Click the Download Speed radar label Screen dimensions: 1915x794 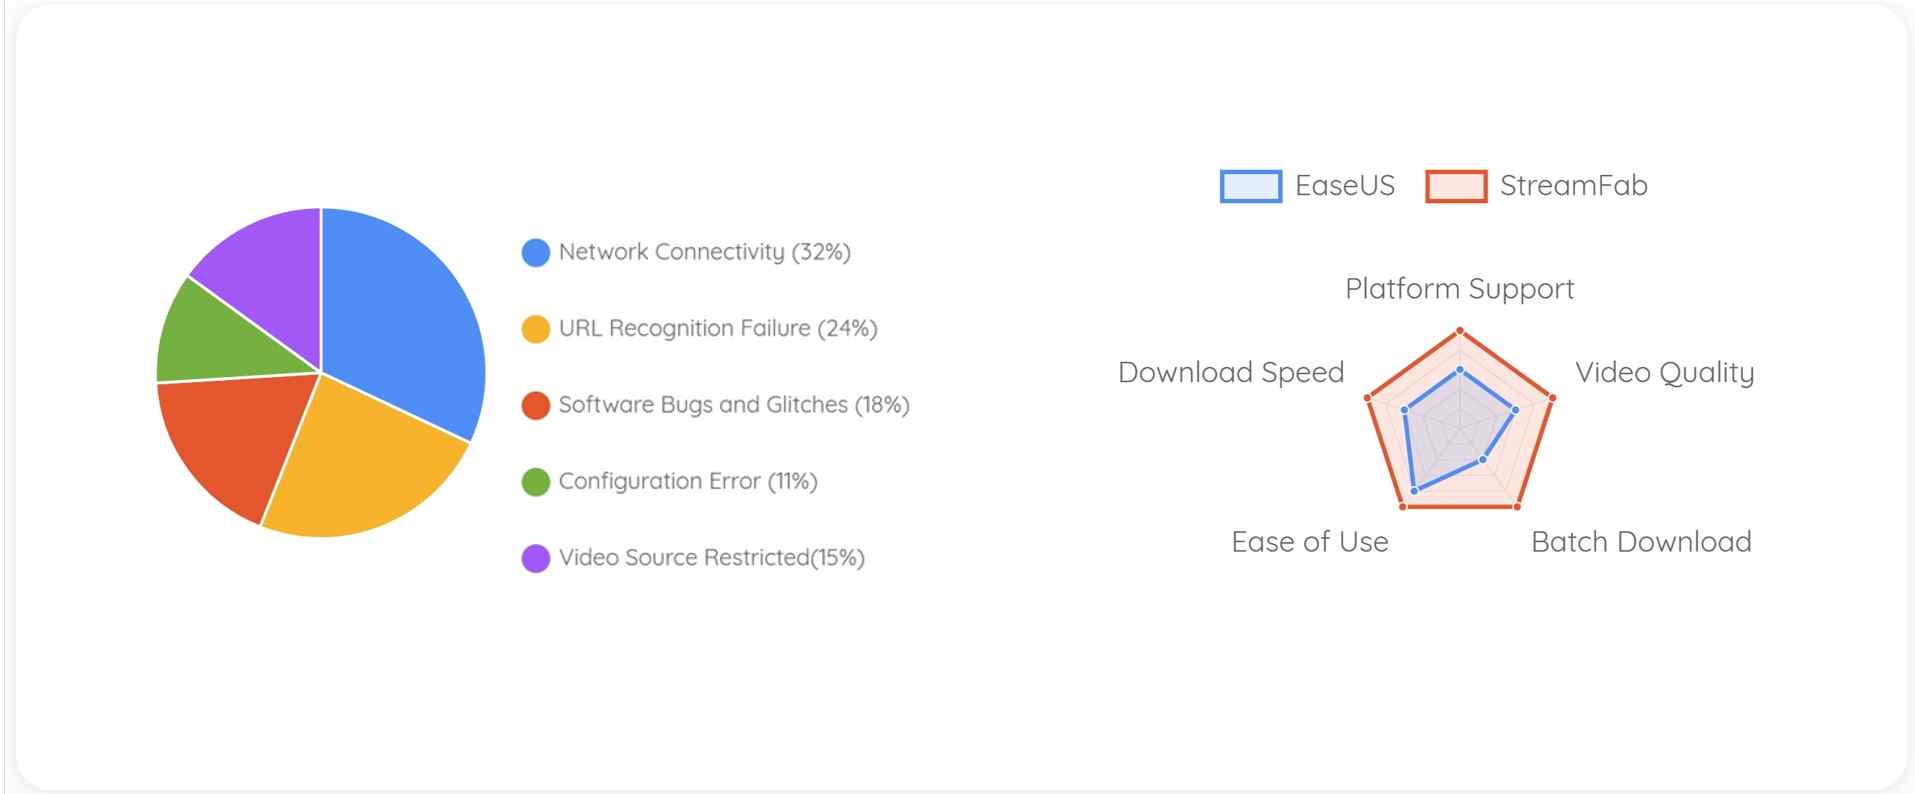click(x=1231, y=373)
